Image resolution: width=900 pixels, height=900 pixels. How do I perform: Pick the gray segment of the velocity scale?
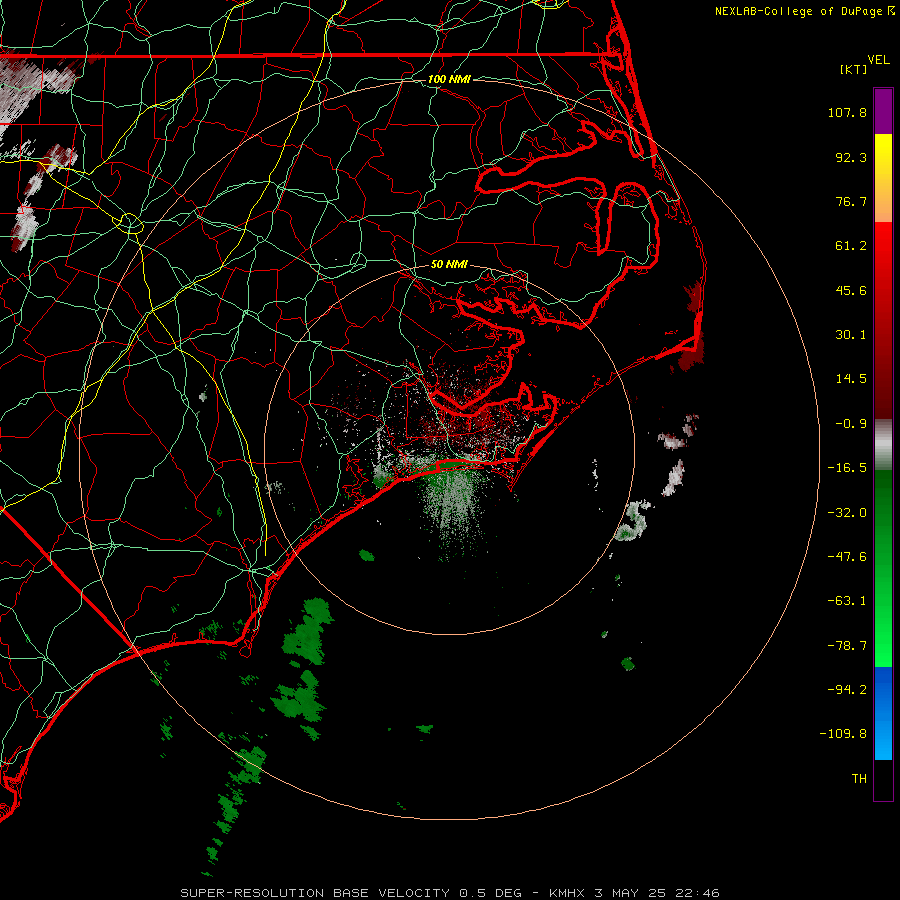883,445
